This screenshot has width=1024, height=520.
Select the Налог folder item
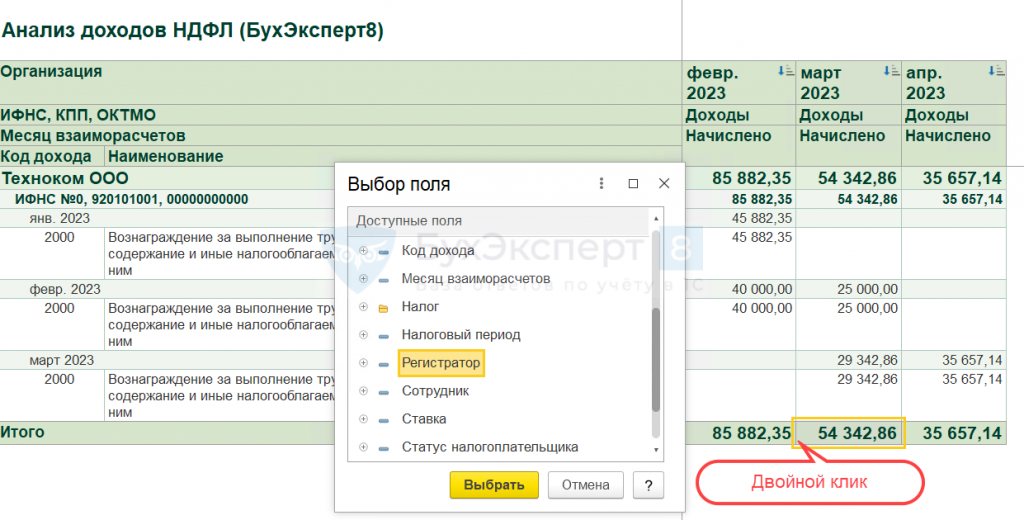point(420,306)
